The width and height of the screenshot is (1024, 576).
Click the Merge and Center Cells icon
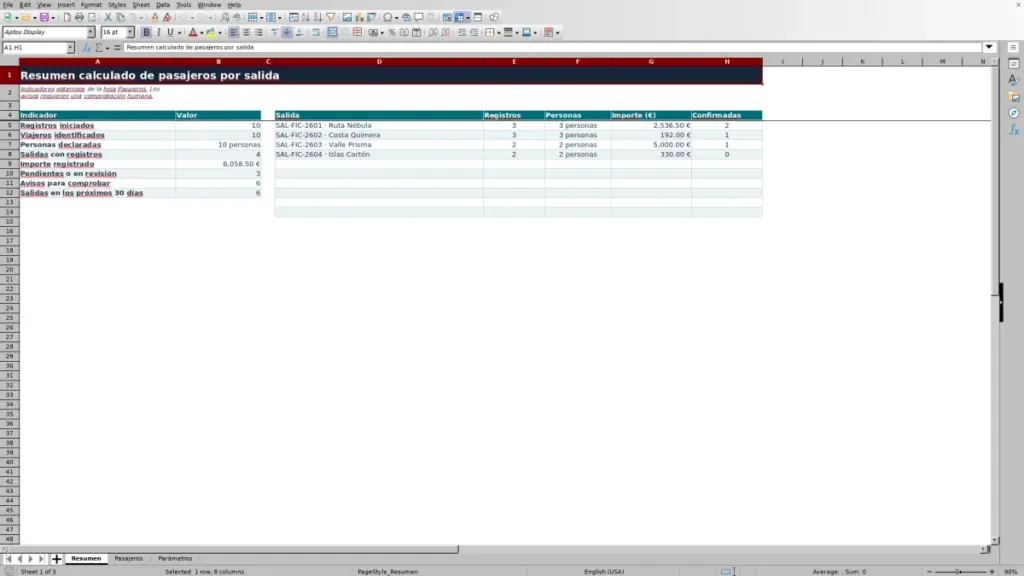pos(332,32)
